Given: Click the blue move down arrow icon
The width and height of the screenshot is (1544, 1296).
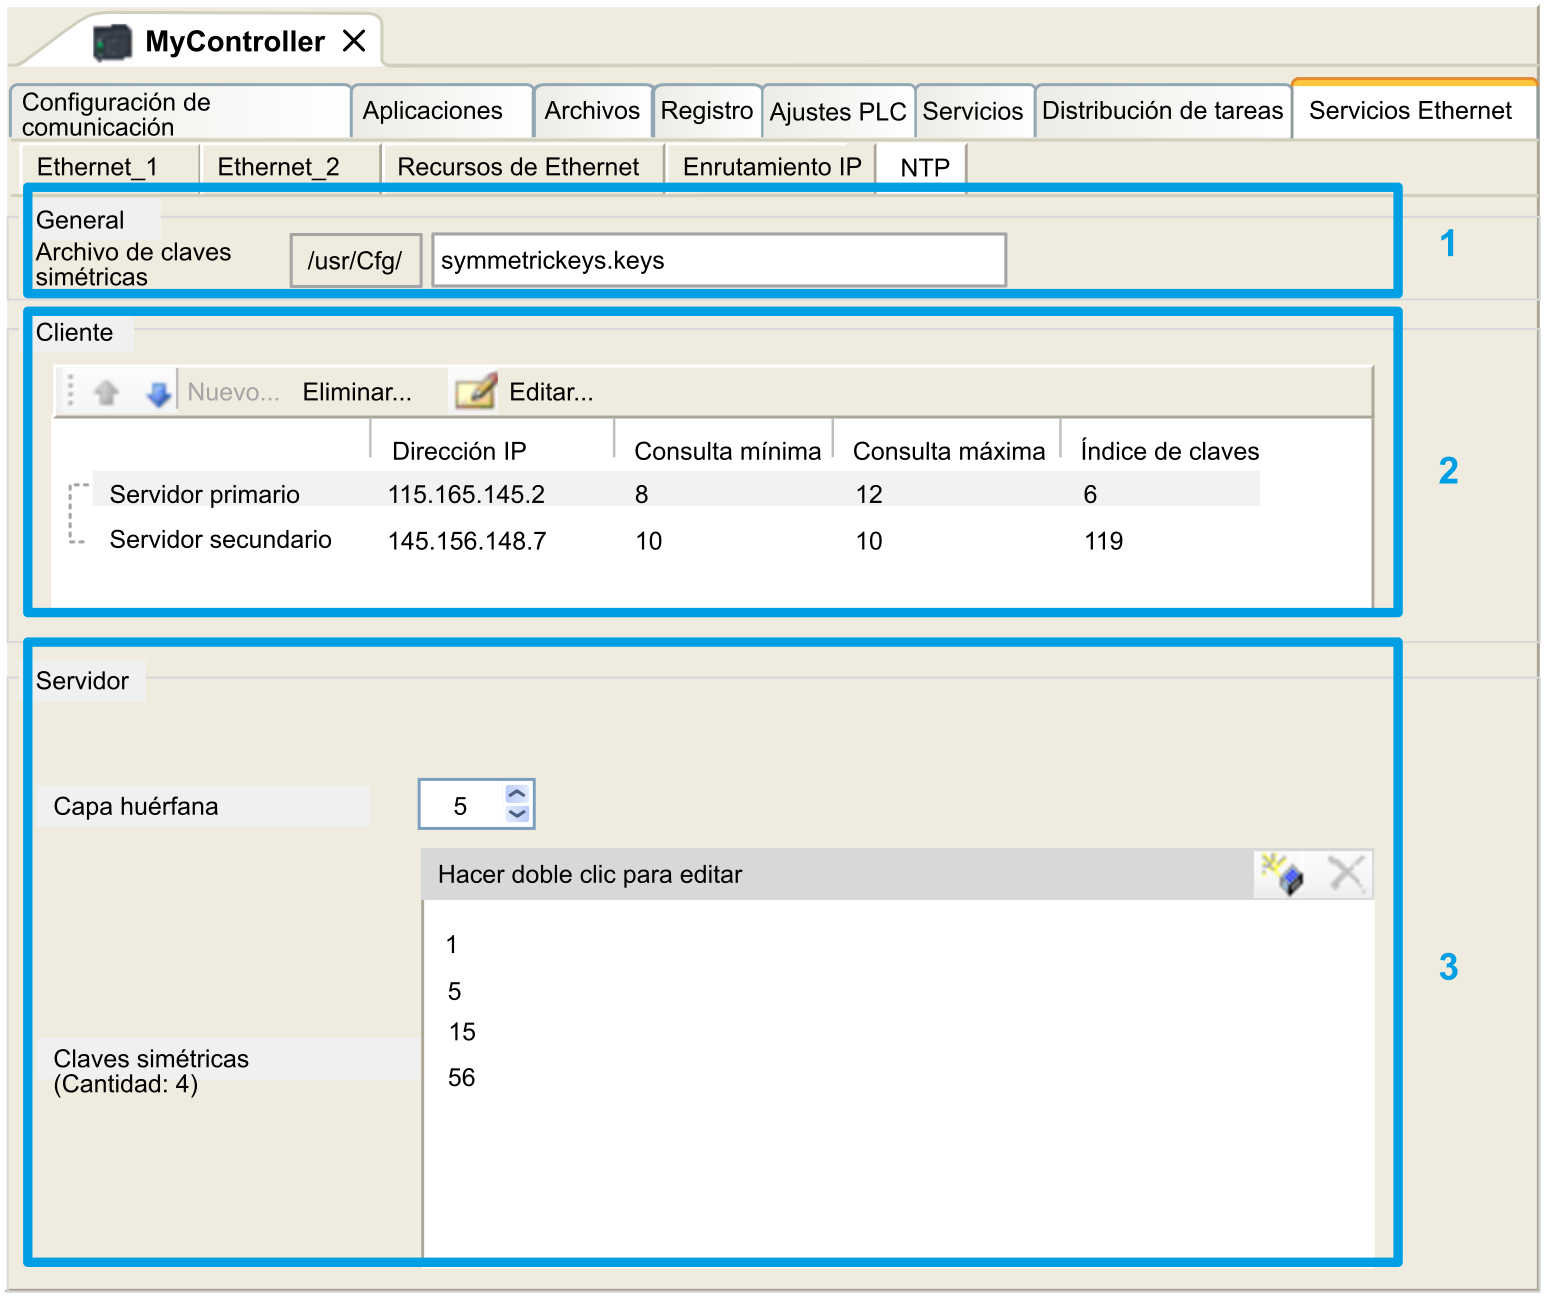Looking at the screenshot, I should pyautogui.click(x=158, y=393).
